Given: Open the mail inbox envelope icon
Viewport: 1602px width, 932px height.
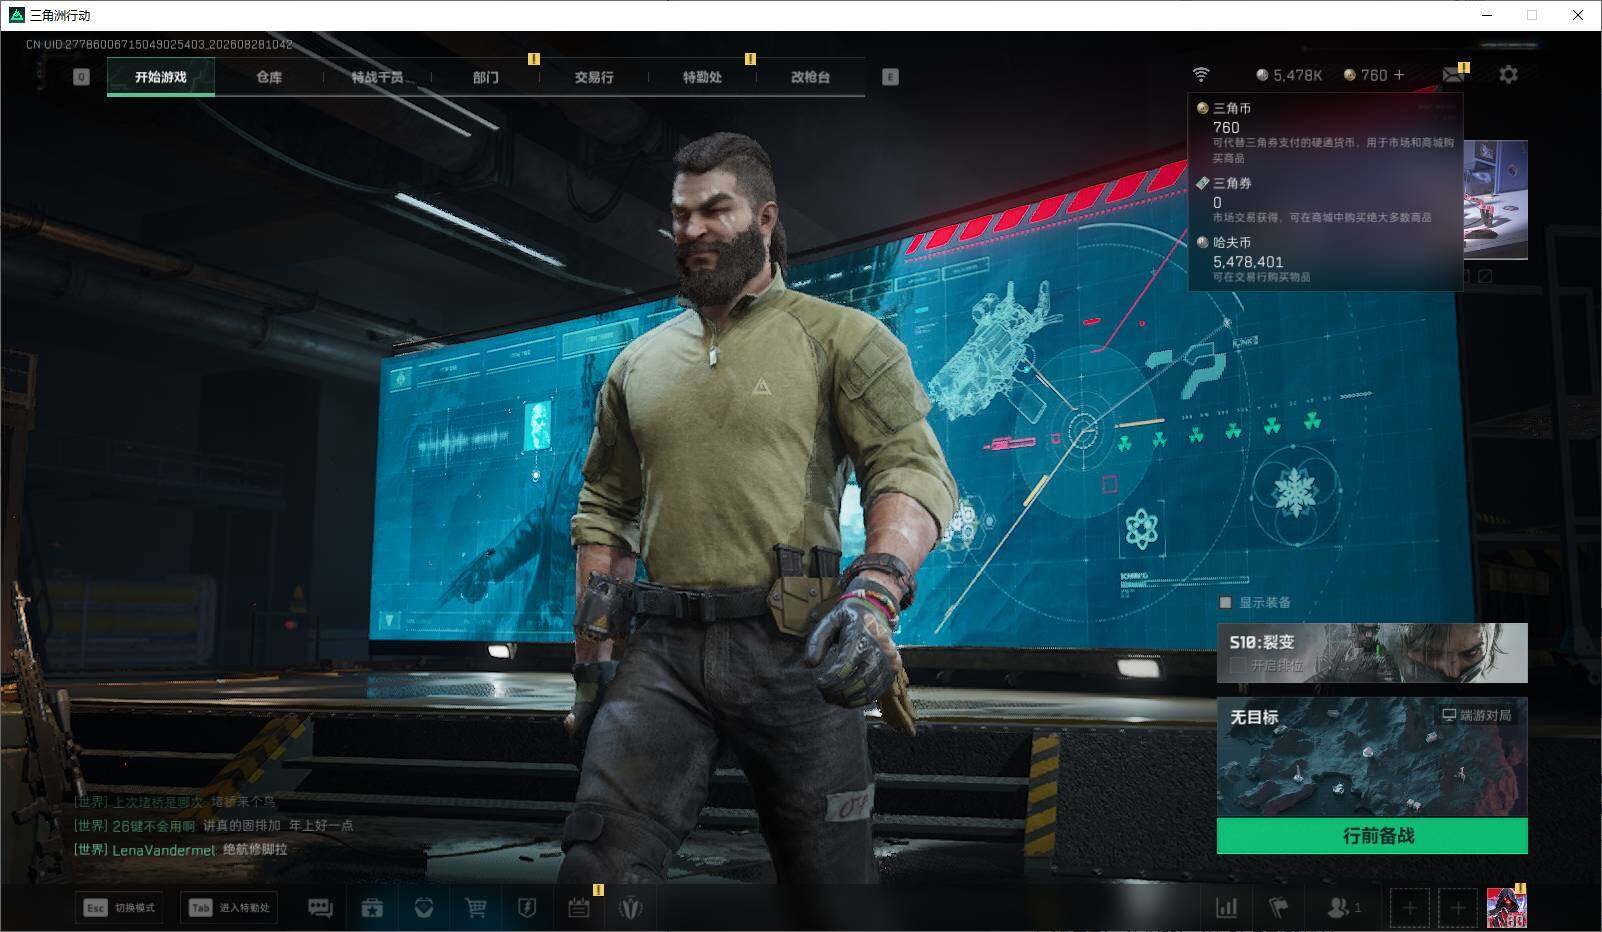Looking at the screenshot, I should [1453, 75].
